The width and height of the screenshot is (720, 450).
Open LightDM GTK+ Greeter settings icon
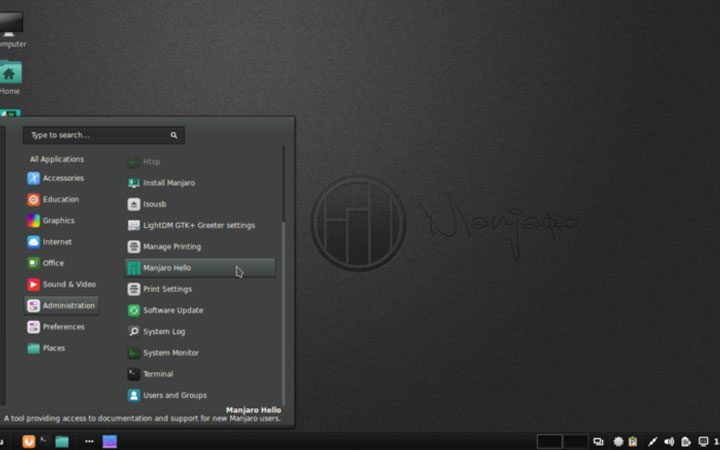134,225
